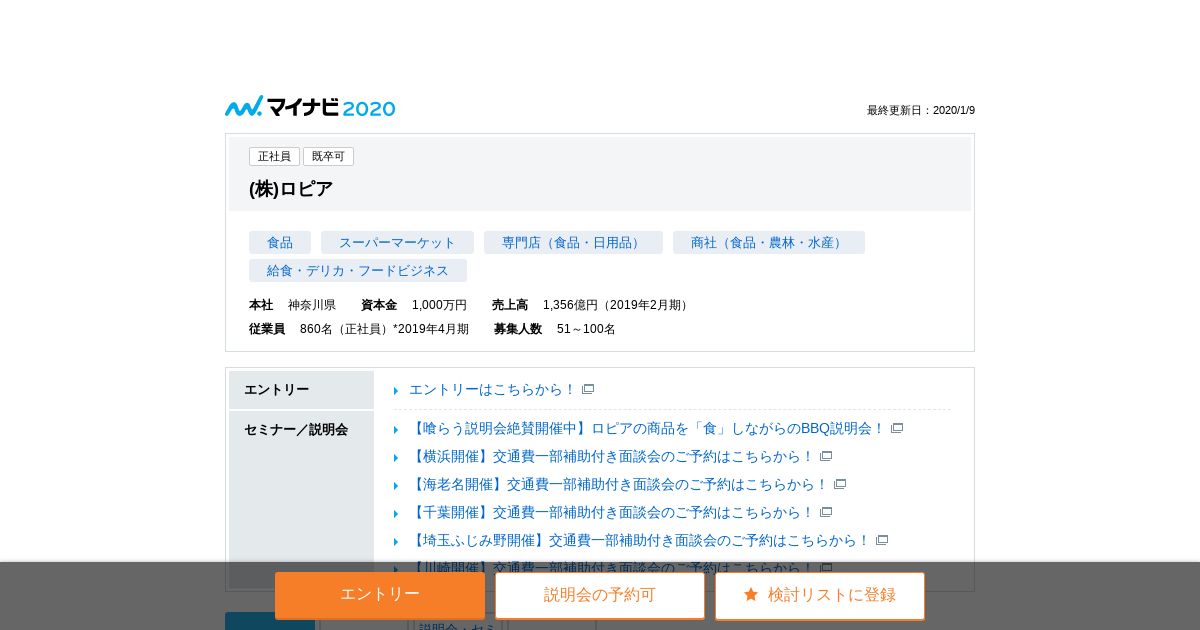Viewport: 1200px width, 630px height.
Task: Click the 既卒可 label badge
Action: (x=328, y=156)
